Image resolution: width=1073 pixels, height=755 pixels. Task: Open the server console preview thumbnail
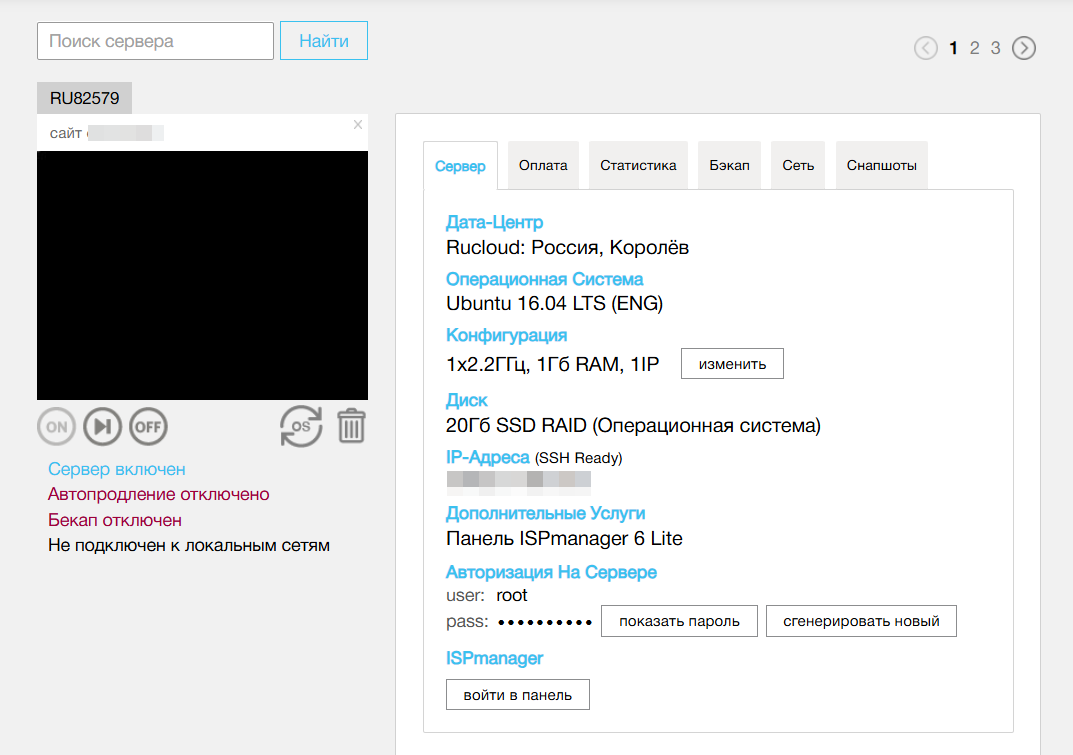[202, 275]
